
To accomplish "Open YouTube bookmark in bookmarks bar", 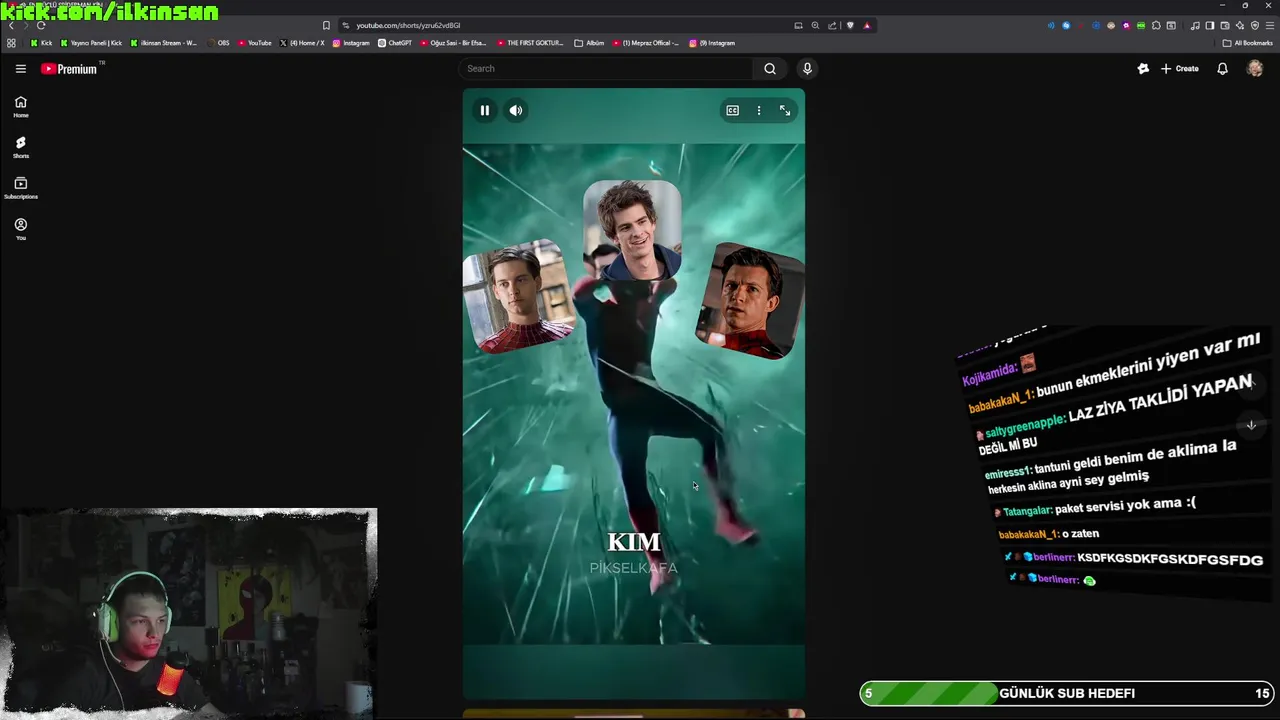I will (255, 43).
